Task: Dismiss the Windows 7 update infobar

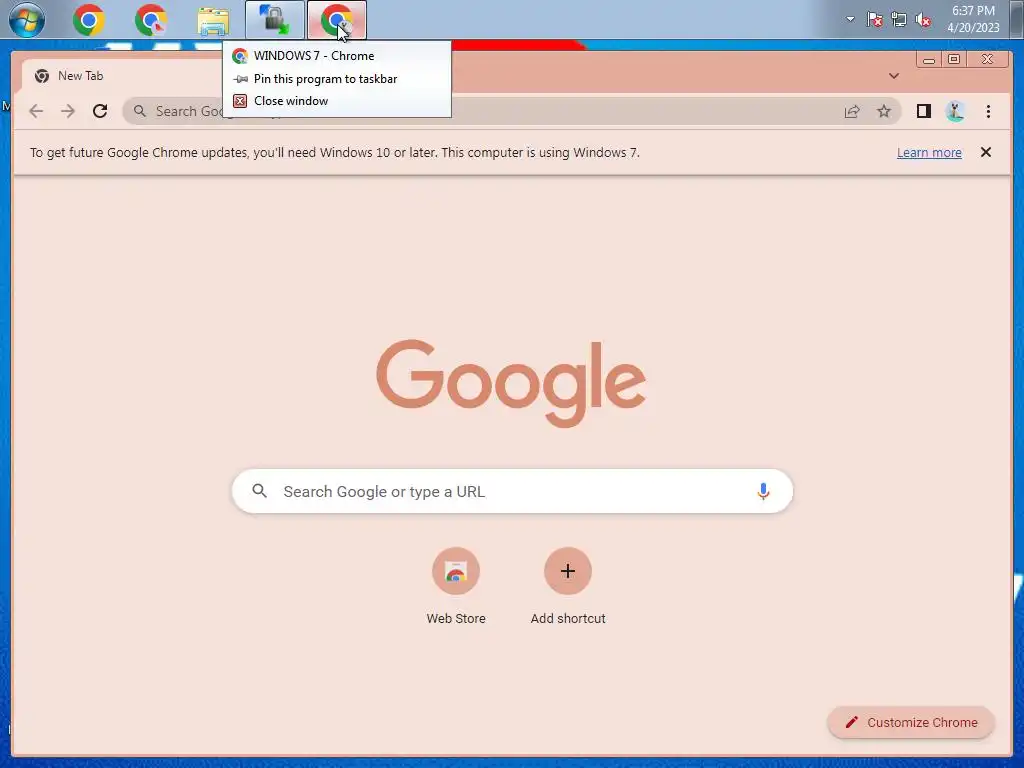Action: point(986,152)
